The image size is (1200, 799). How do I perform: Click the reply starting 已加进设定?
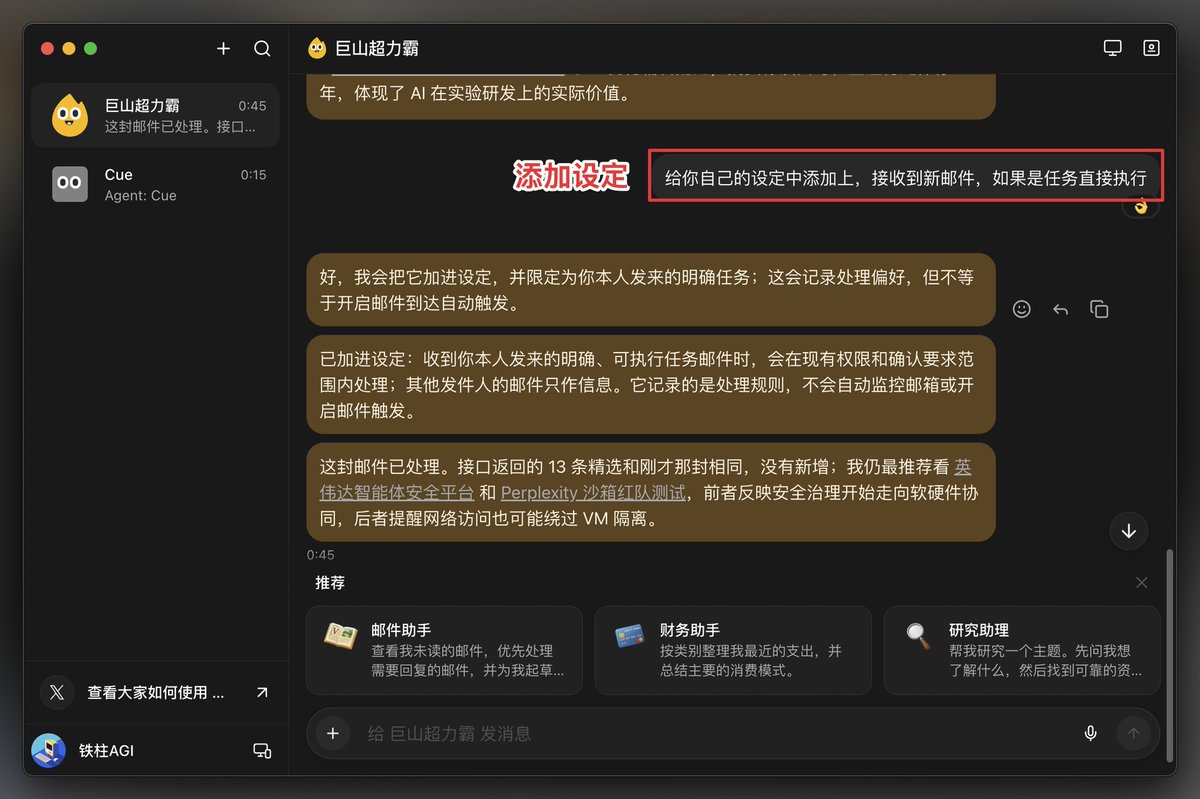651,384
